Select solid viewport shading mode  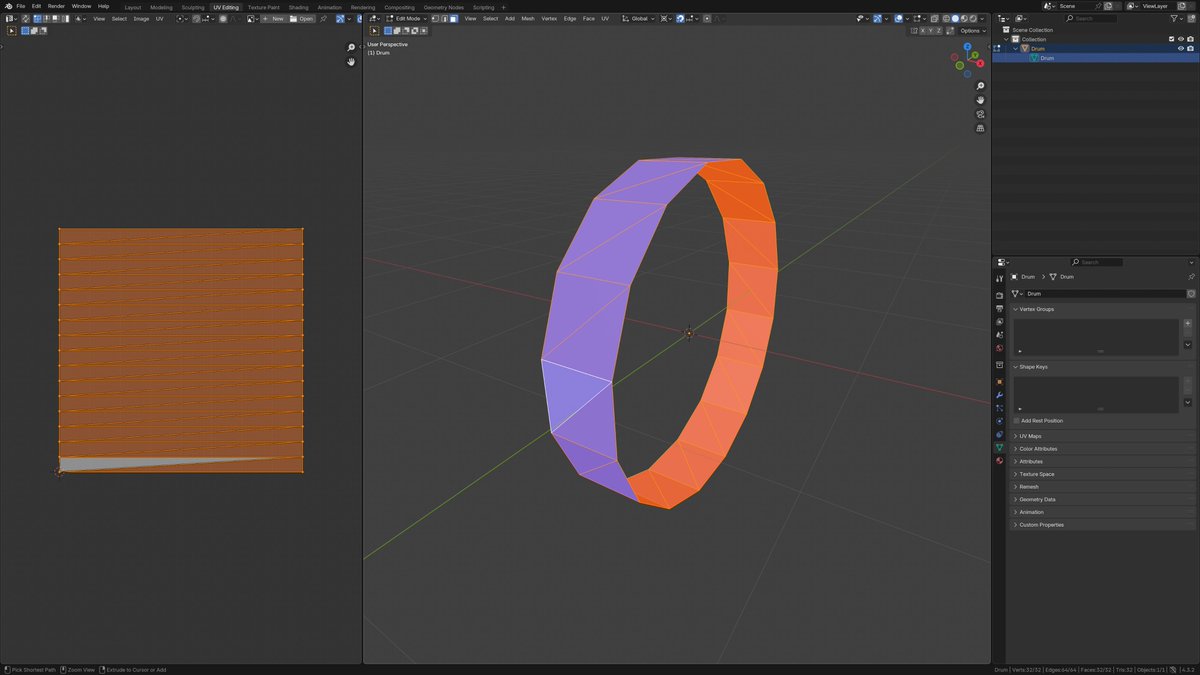[955, 18]
